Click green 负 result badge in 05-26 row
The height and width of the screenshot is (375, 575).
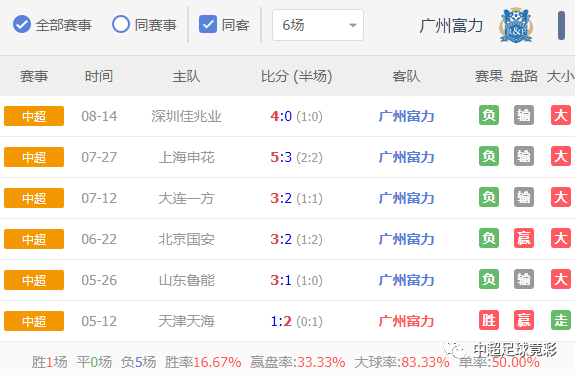[489, 280]
